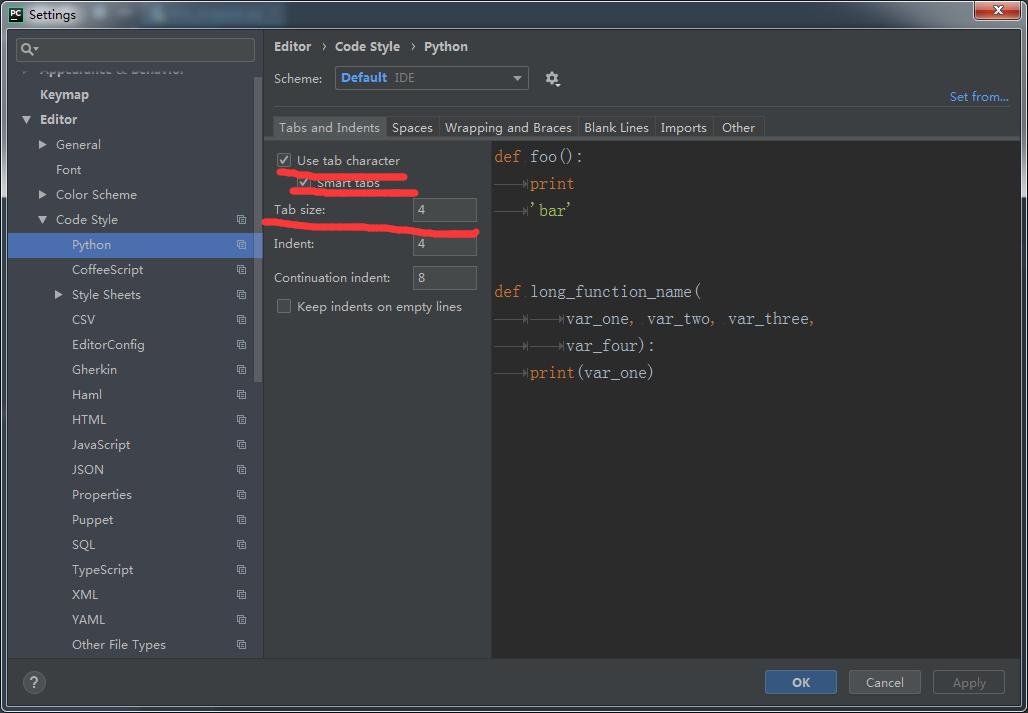The height and width of the screenshot is (713, 1028).
Task: Click the settings icon next to HTML
Action: coord(240,419)
